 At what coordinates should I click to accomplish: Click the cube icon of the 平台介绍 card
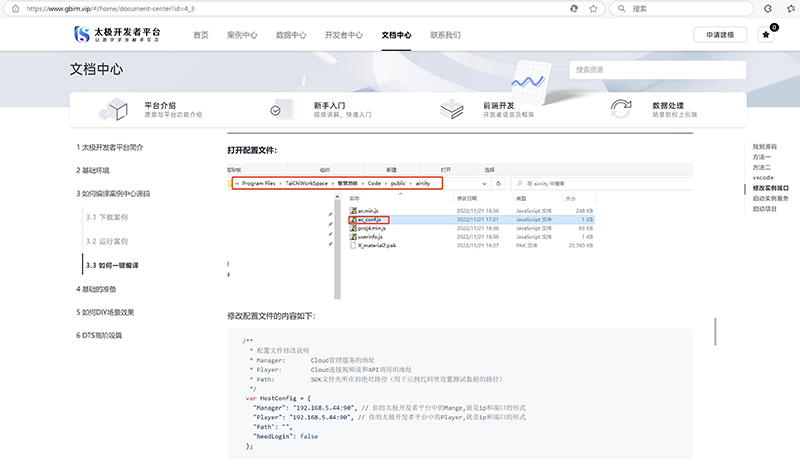click(113, 109)
